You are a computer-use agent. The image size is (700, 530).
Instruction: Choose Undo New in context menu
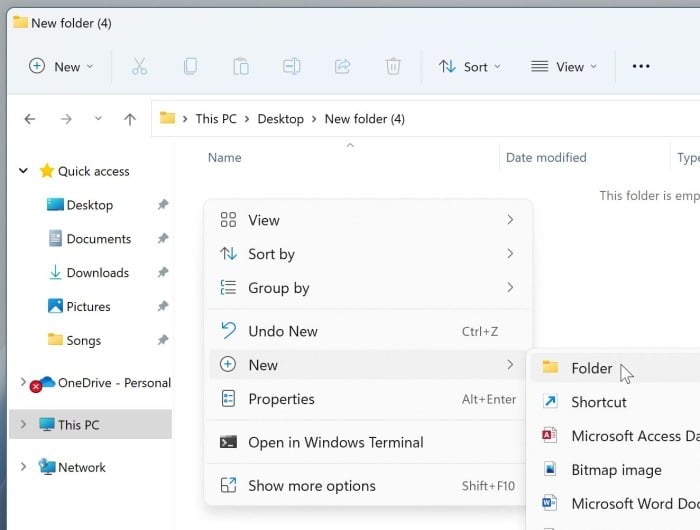(x=368, y=331)
